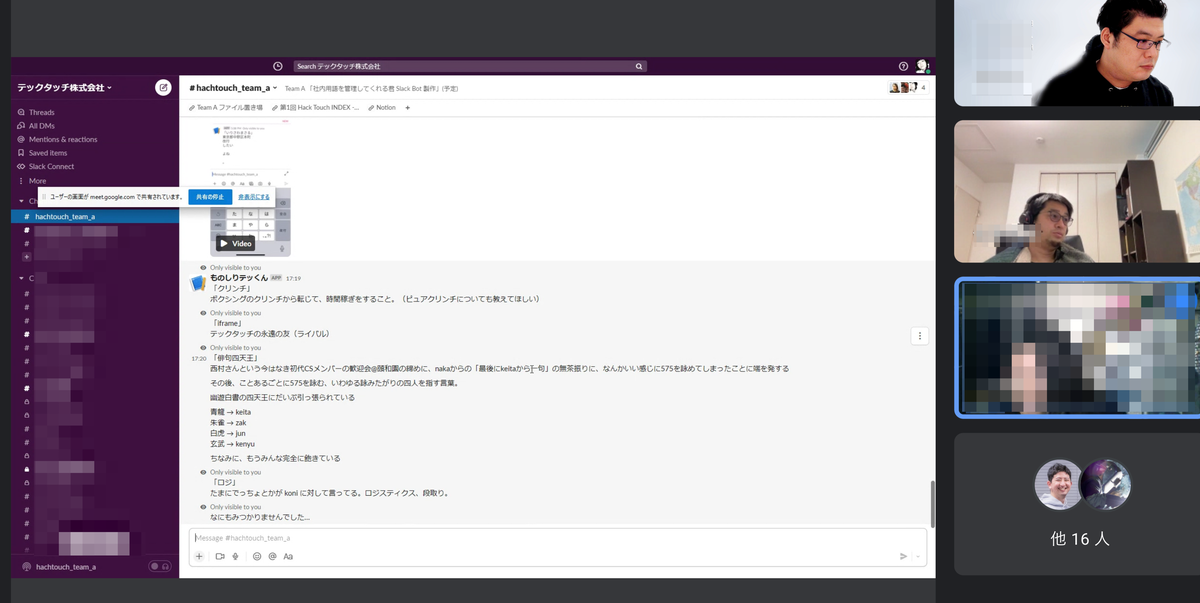Screen dimensions: 1200x603
Task: Click the attachments plus icon in the composer
Action: click(x=199, y=556)
